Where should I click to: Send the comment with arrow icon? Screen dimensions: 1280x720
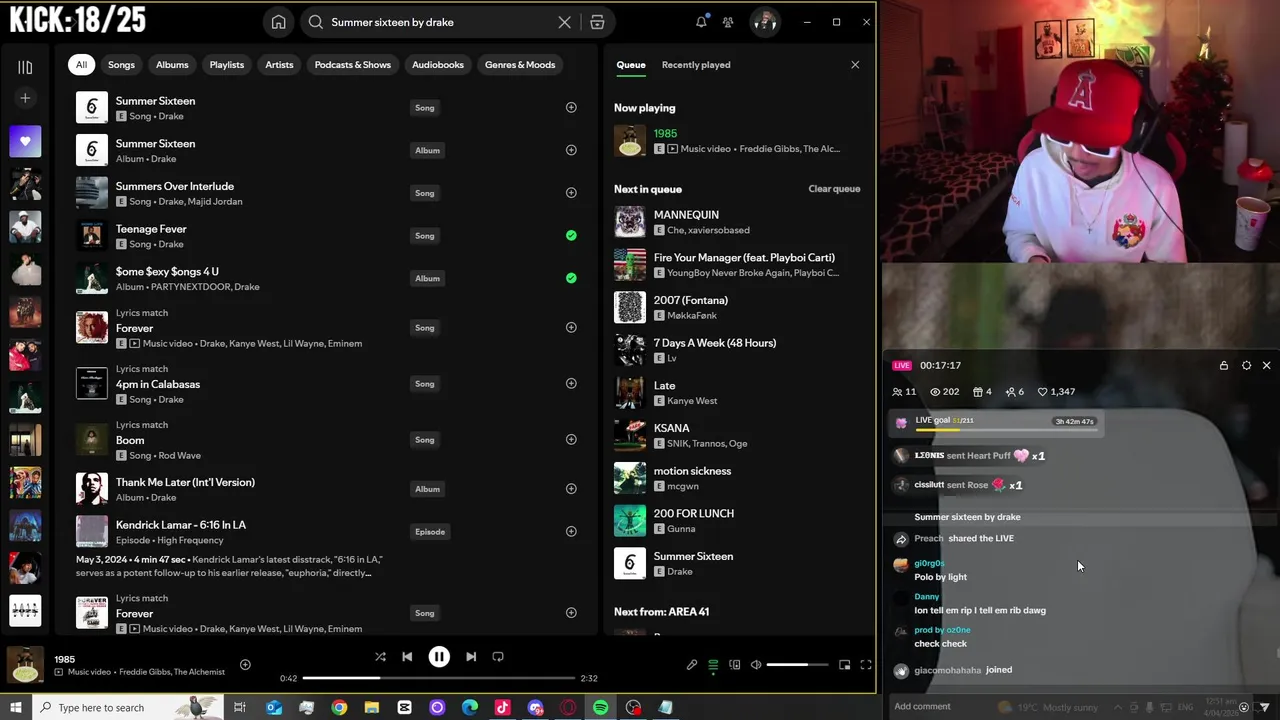[1264, 707]
